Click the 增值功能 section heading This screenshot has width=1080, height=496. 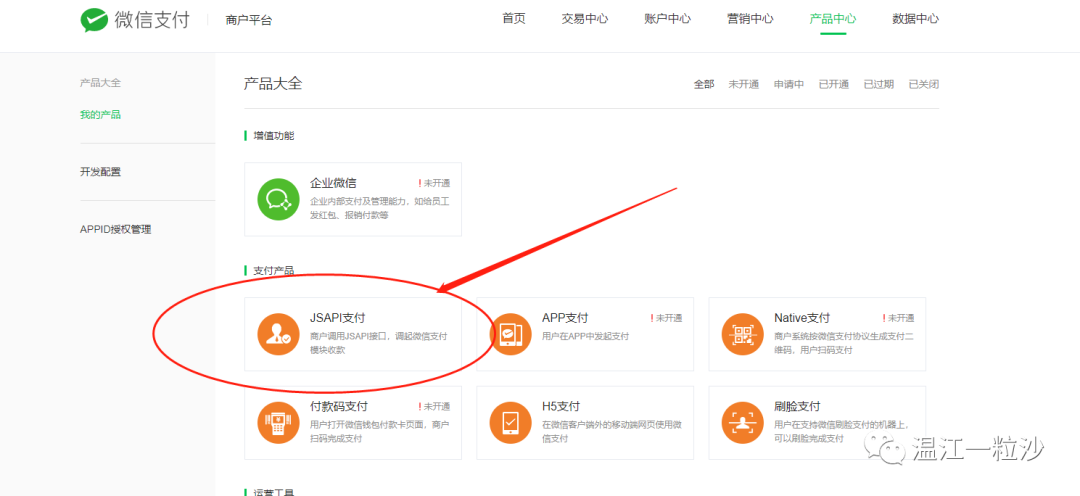pyautogui.click(x=273, y=136)
